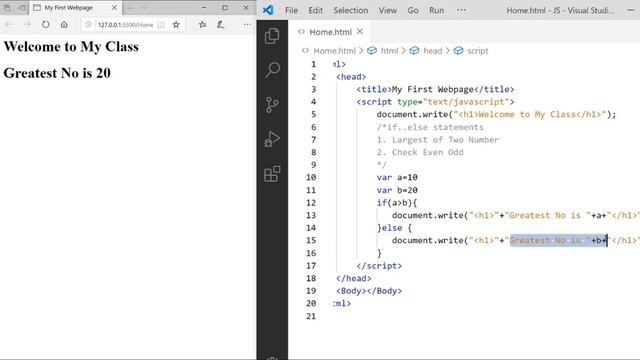
Task: Go back in the browser
Action: tap(9, 24)
